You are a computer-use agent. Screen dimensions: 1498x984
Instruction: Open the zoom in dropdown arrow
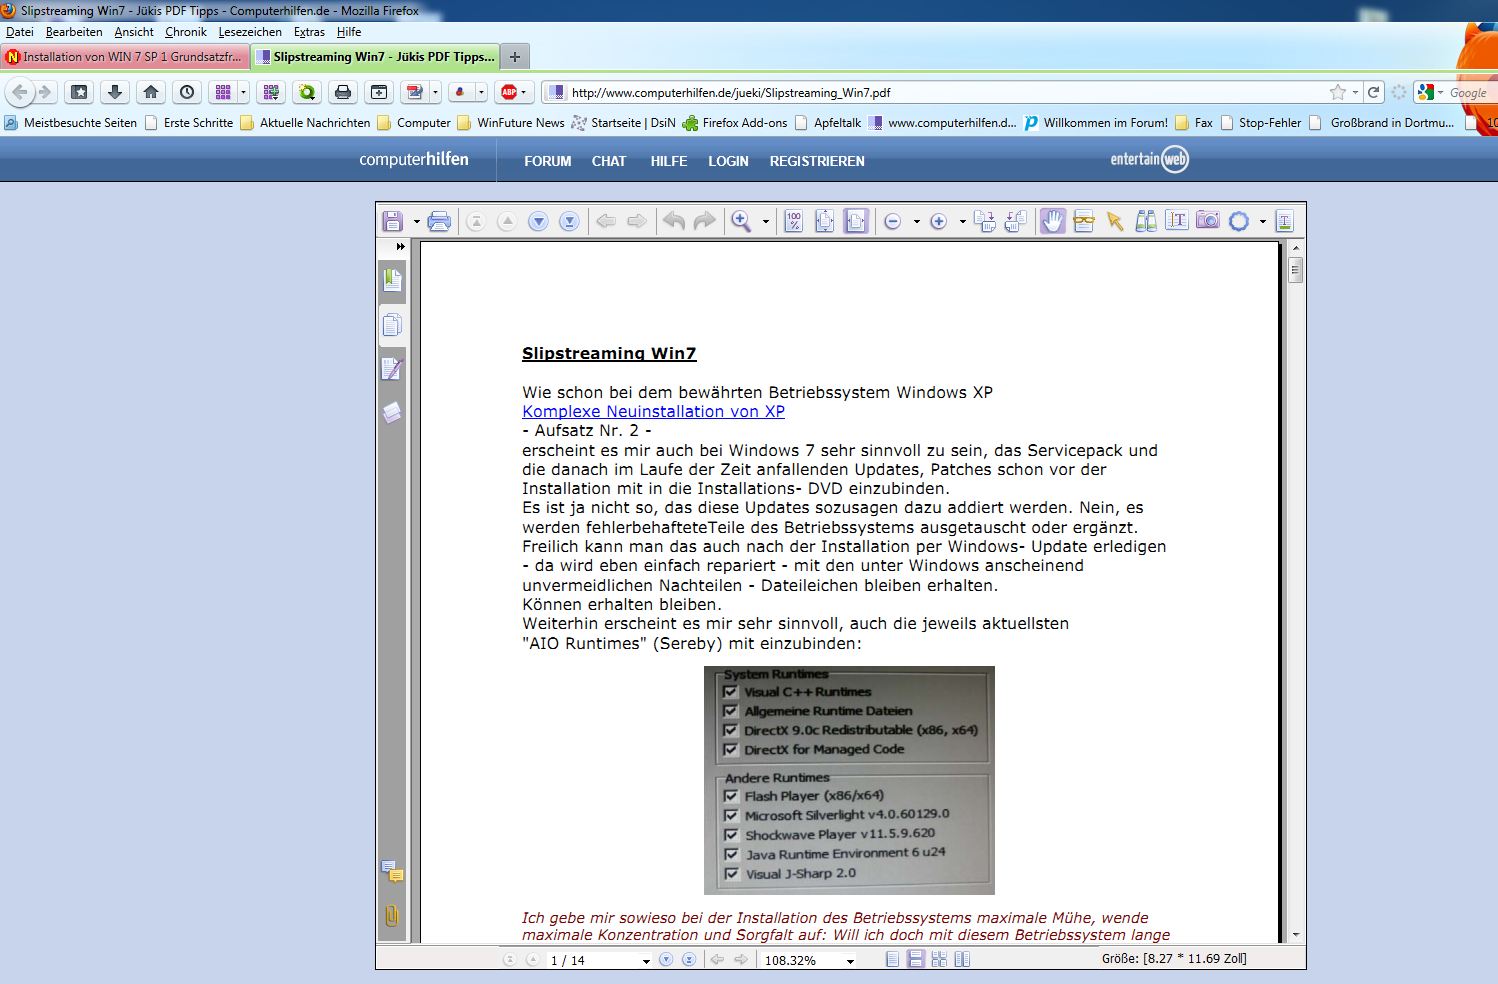click(962, 222)
